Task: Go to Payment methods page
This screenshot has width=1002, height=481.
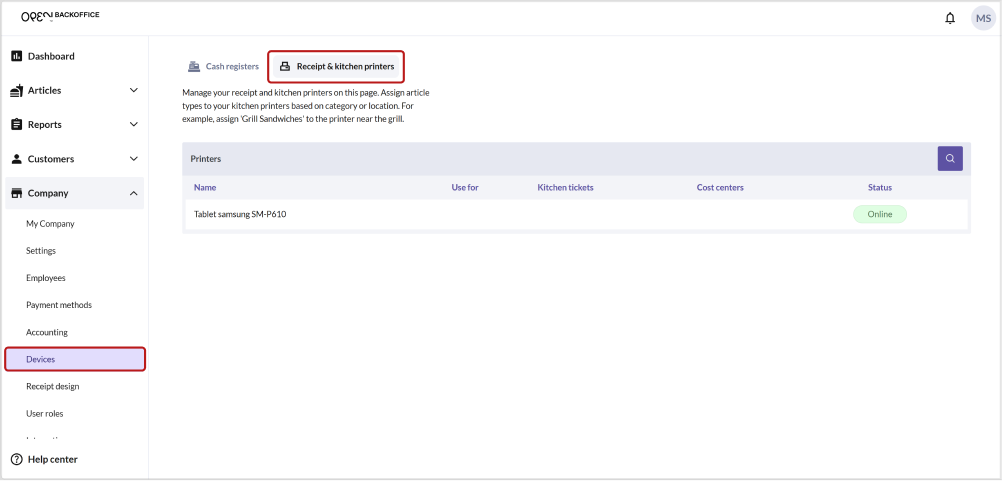Action: point(59,305)
